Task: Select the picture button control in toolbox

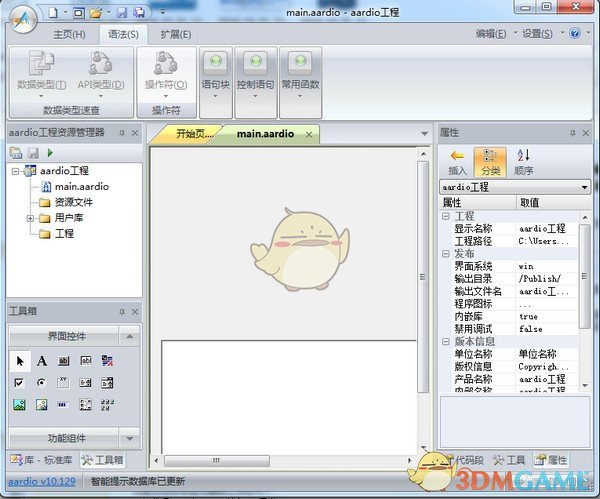Action: 42,405
